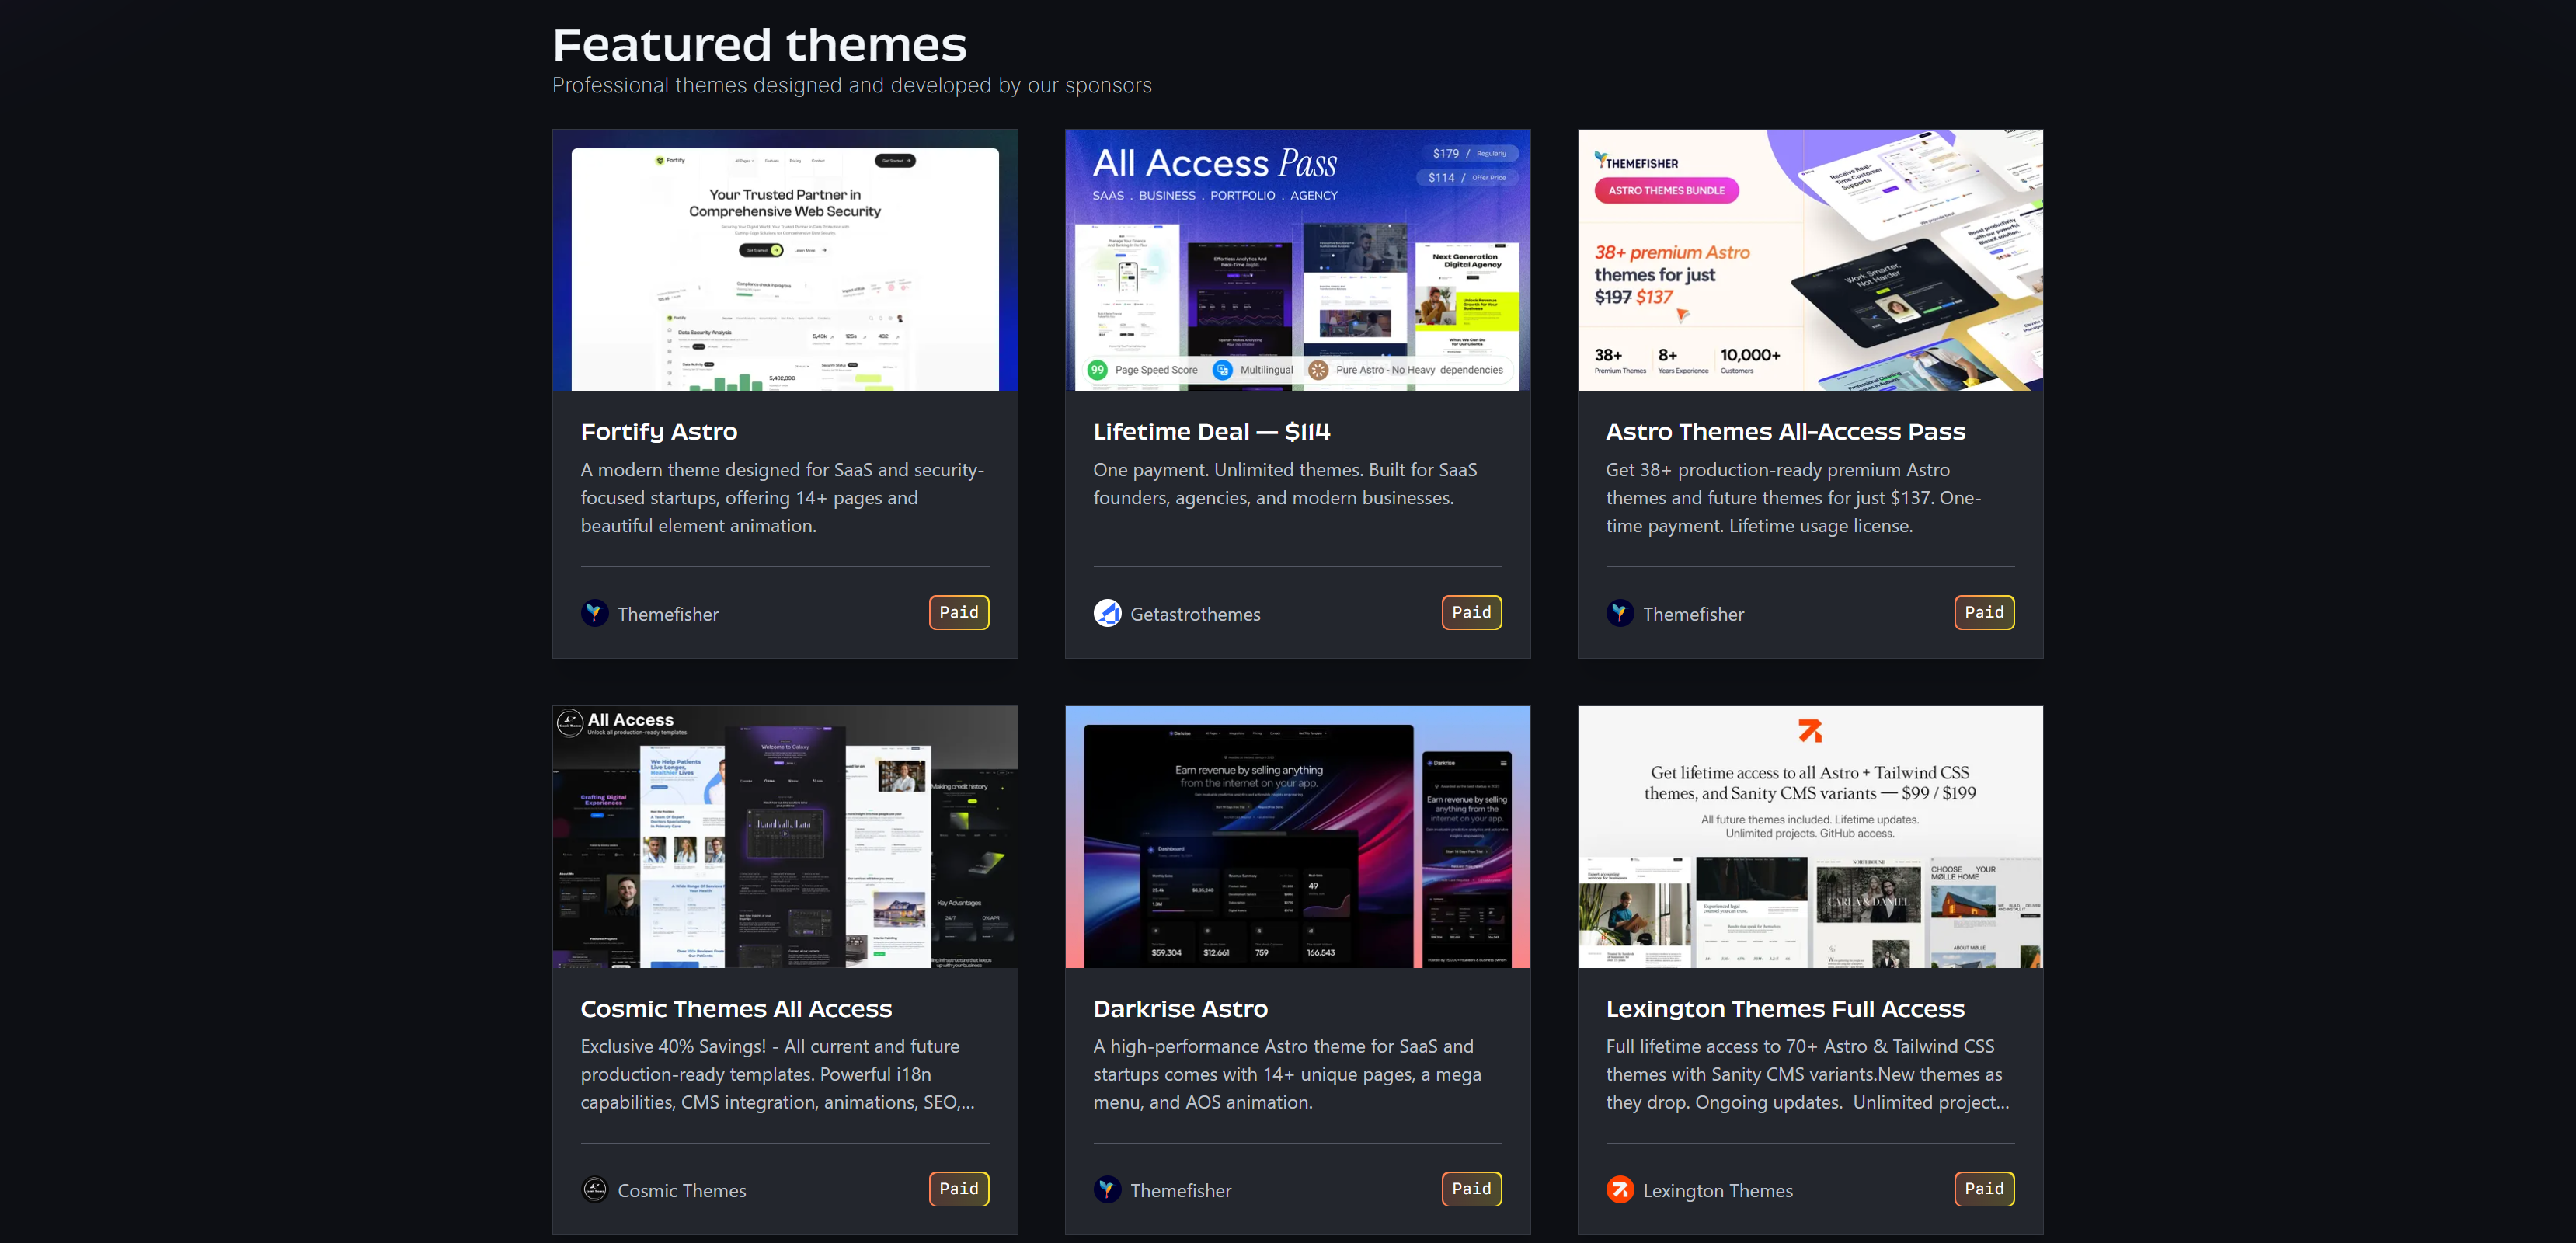Click the 'Professional themes designed and developed' subtitle
Image resolution: width=2576 pixels, height=1243 pixels.
852,86
